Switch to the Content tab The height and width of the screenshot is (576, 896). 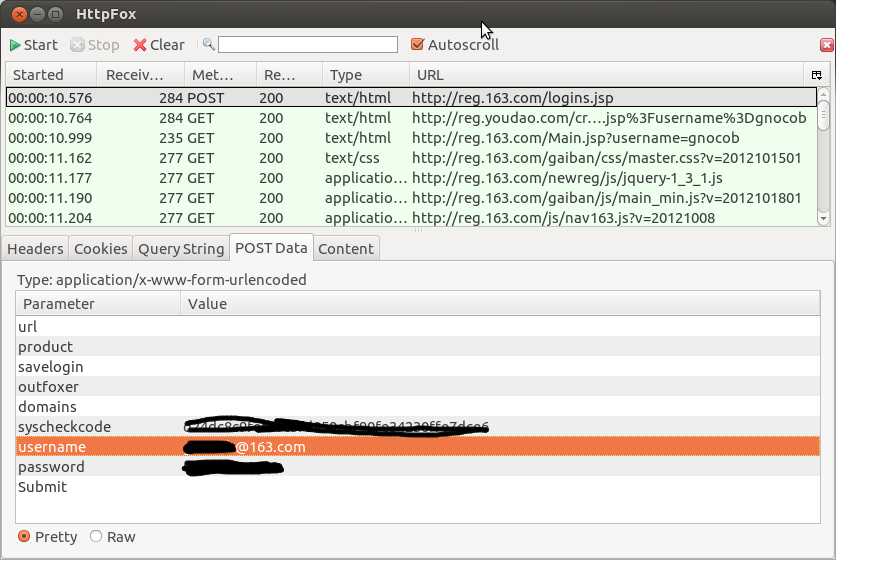(x=346, y=249)
